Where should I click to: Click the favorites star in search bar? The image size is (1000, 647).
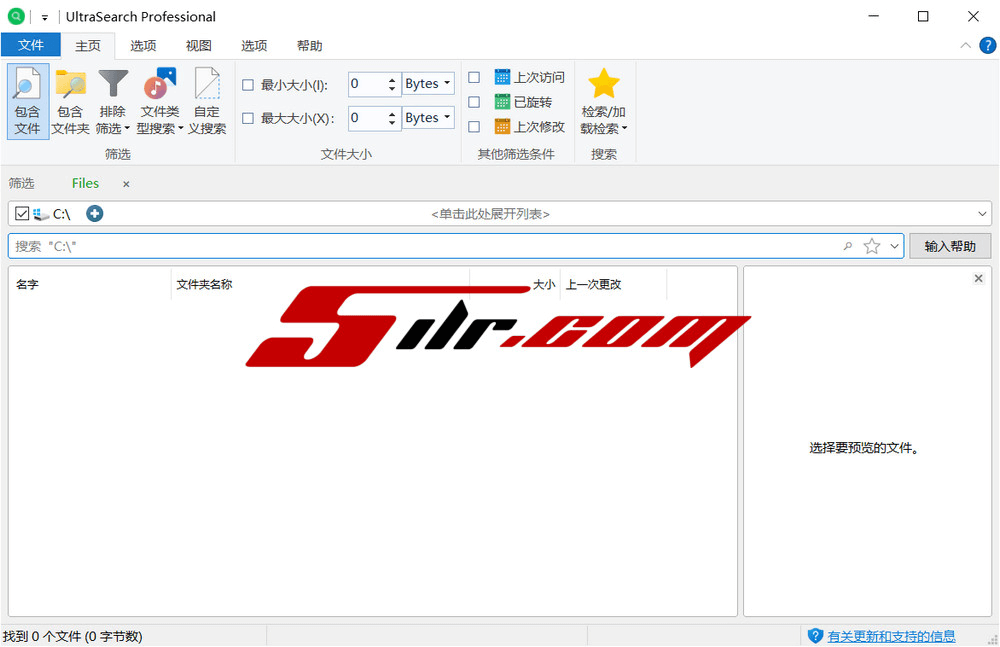coord(872,246)
